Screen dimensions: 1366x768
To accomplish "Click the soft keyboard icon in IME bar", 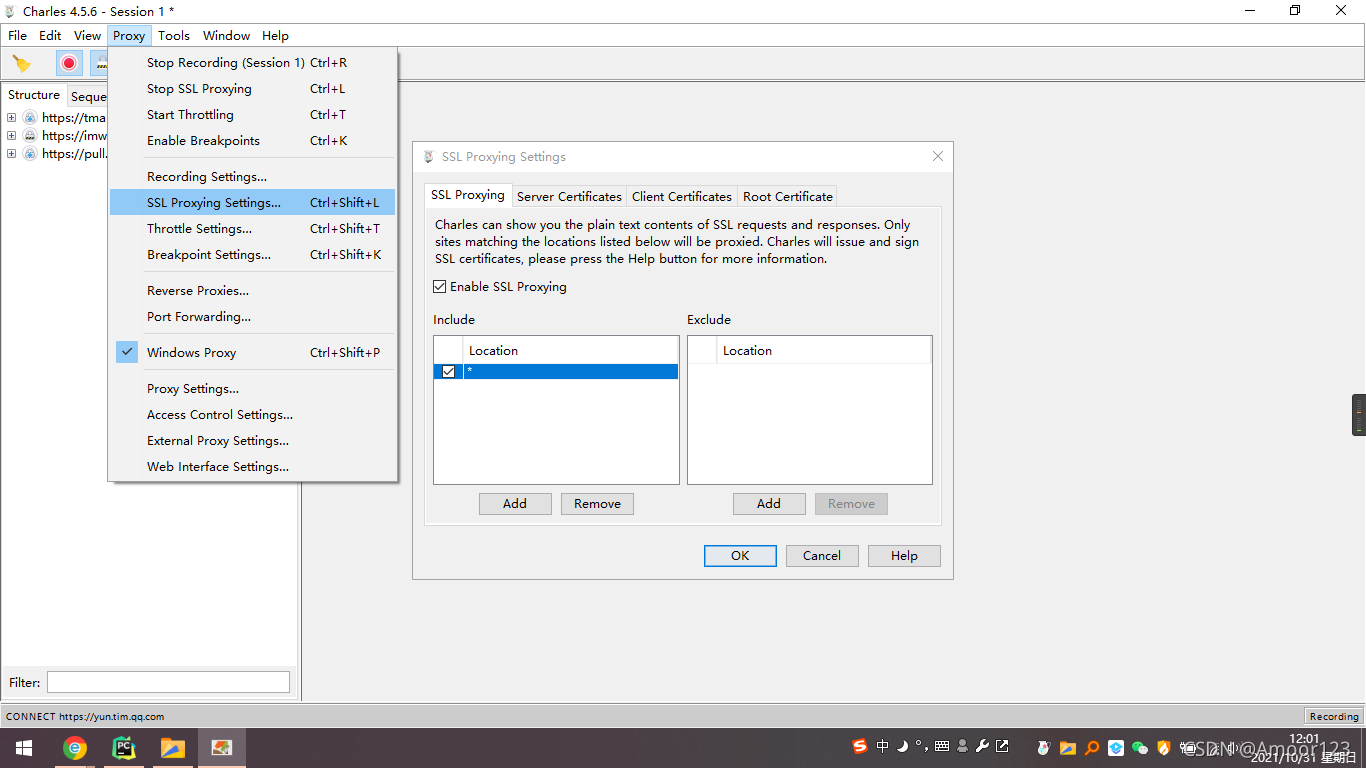I will click(942, 746).
